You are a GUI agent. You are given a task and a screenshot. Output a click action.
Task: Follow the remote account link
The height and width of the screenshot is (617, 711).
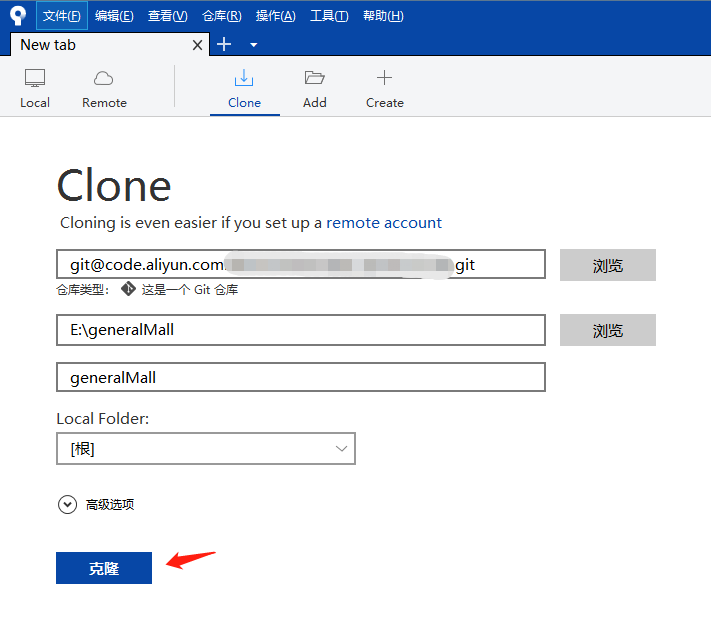[x=384, y=223]
